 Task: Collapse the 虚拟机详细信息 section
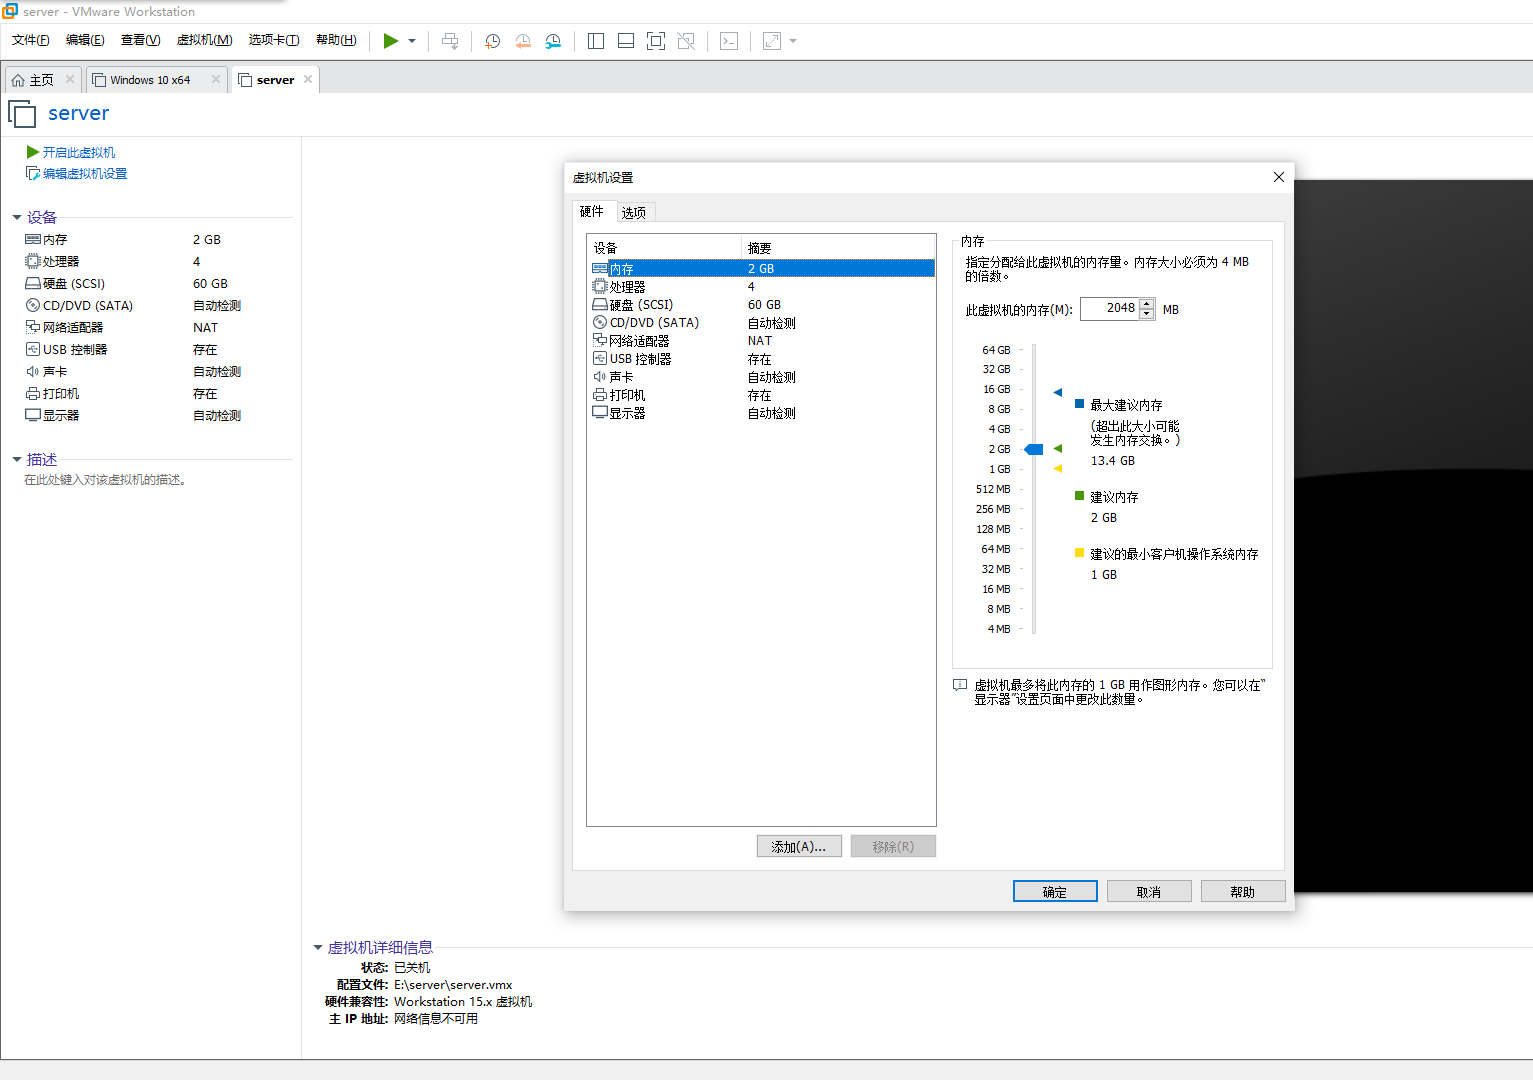(x=318, y=947)
